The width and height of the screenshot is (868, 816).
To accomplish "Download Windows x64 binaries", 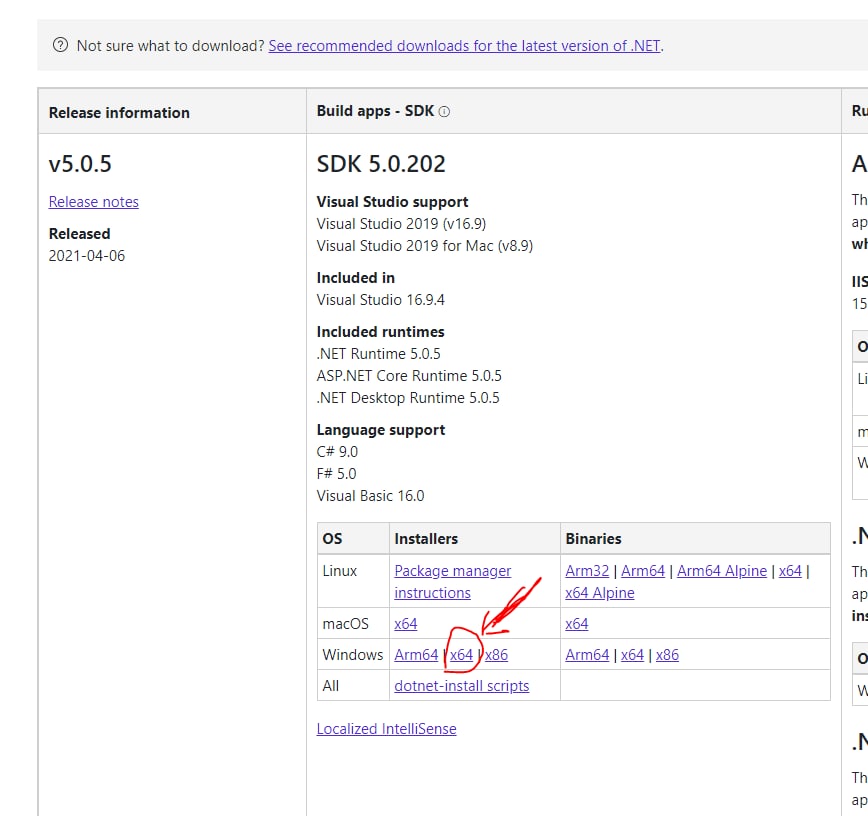I will tap(632, 655).
